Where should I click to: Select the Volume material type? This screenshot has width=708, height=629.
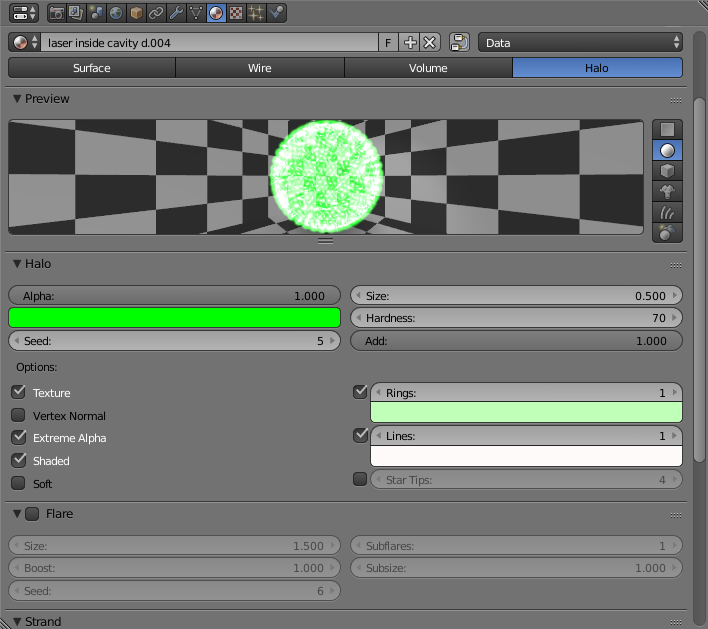[428, 68]
